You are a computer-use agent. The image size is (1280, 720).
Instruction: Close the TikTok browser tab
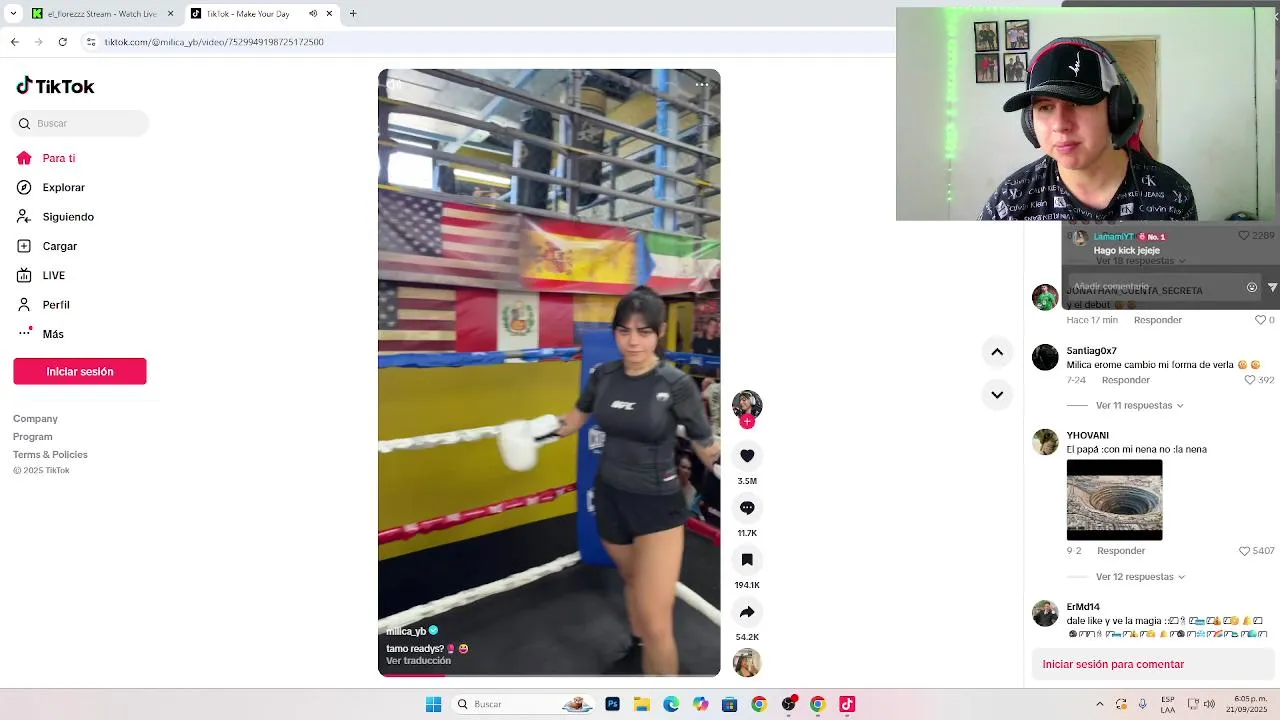(x=329, y=14)
